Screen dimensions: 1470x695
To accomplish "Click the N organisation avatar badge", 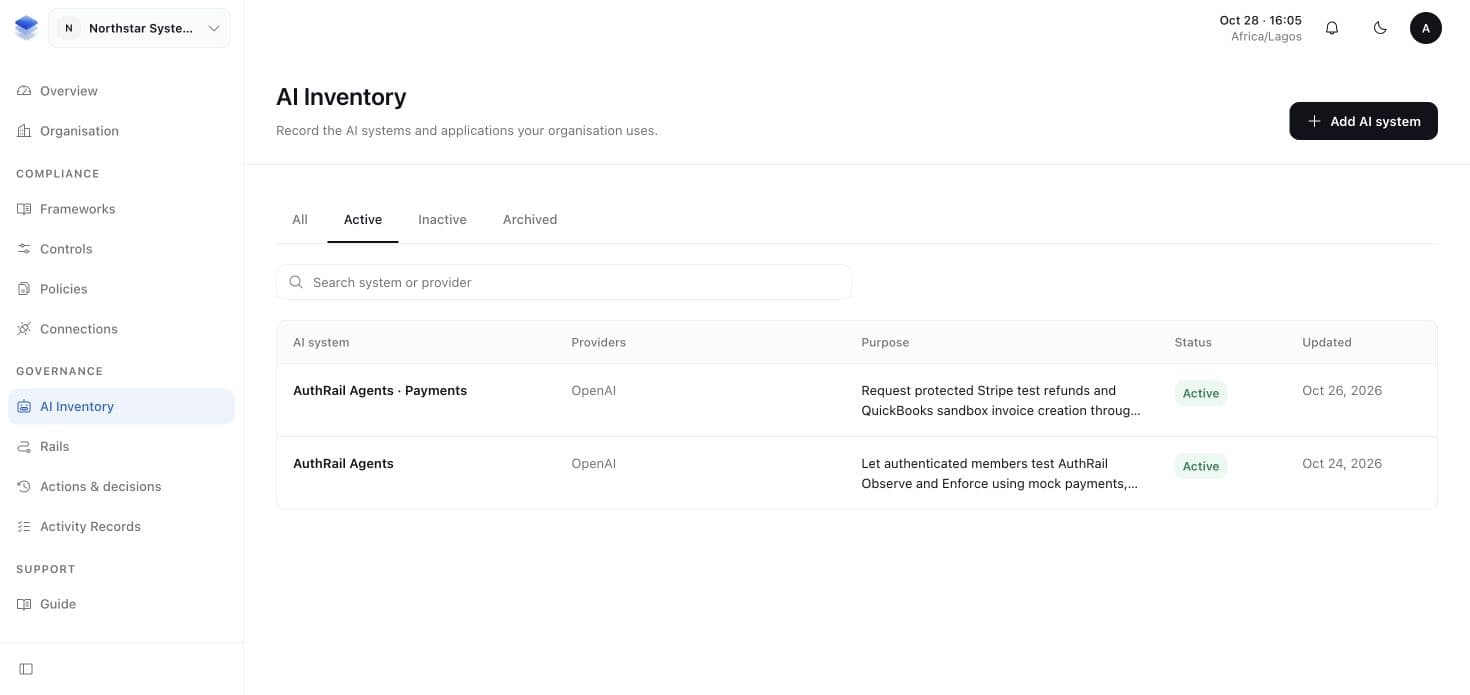I will click(68, 28).
